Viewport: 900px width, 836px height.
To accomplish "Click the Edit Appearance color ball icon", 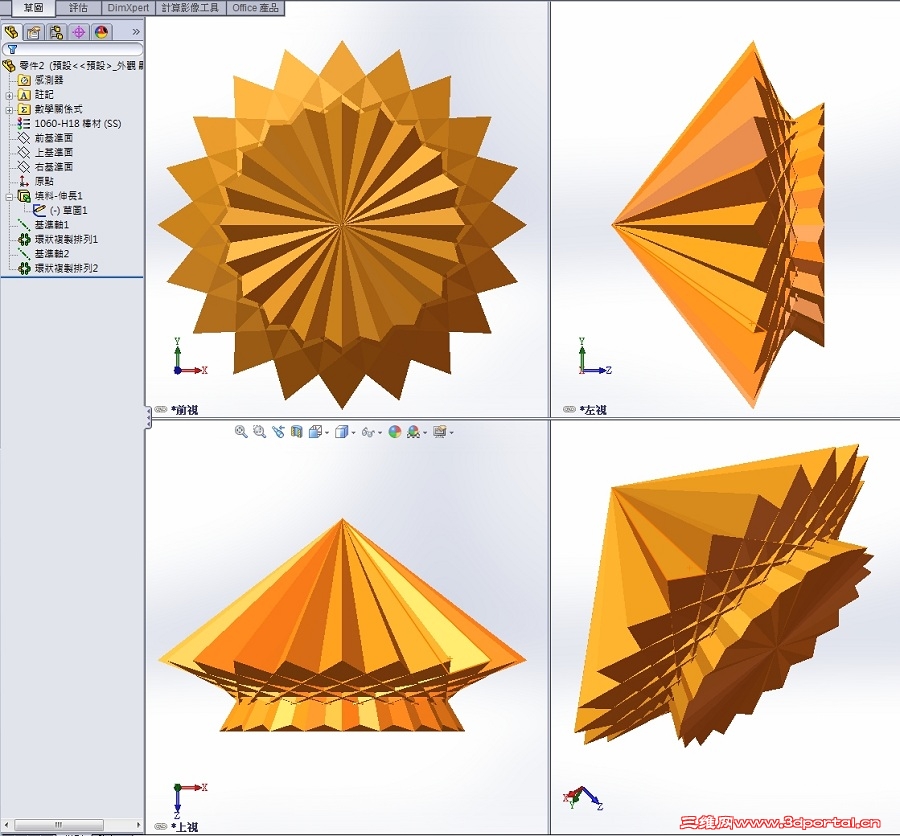I will click(x=395, y=432).
